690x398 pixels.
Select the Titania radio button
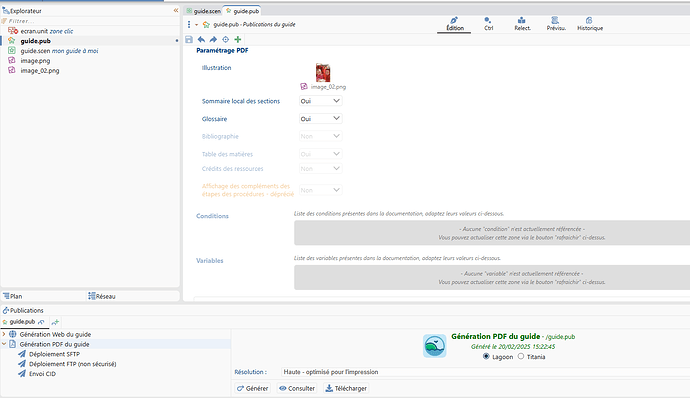tap(521, 356)
